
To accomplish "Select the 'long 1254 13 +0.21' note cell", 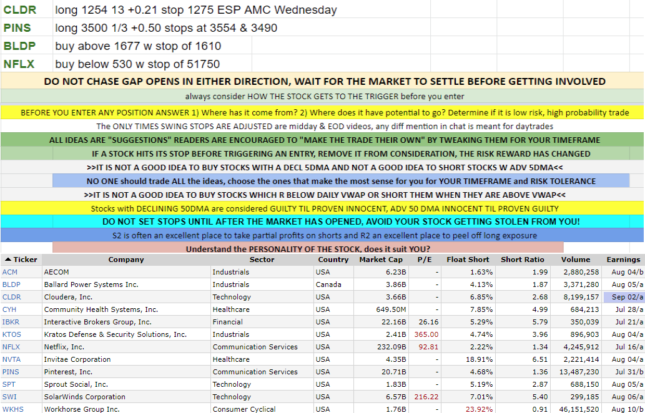I will point(241,9).
